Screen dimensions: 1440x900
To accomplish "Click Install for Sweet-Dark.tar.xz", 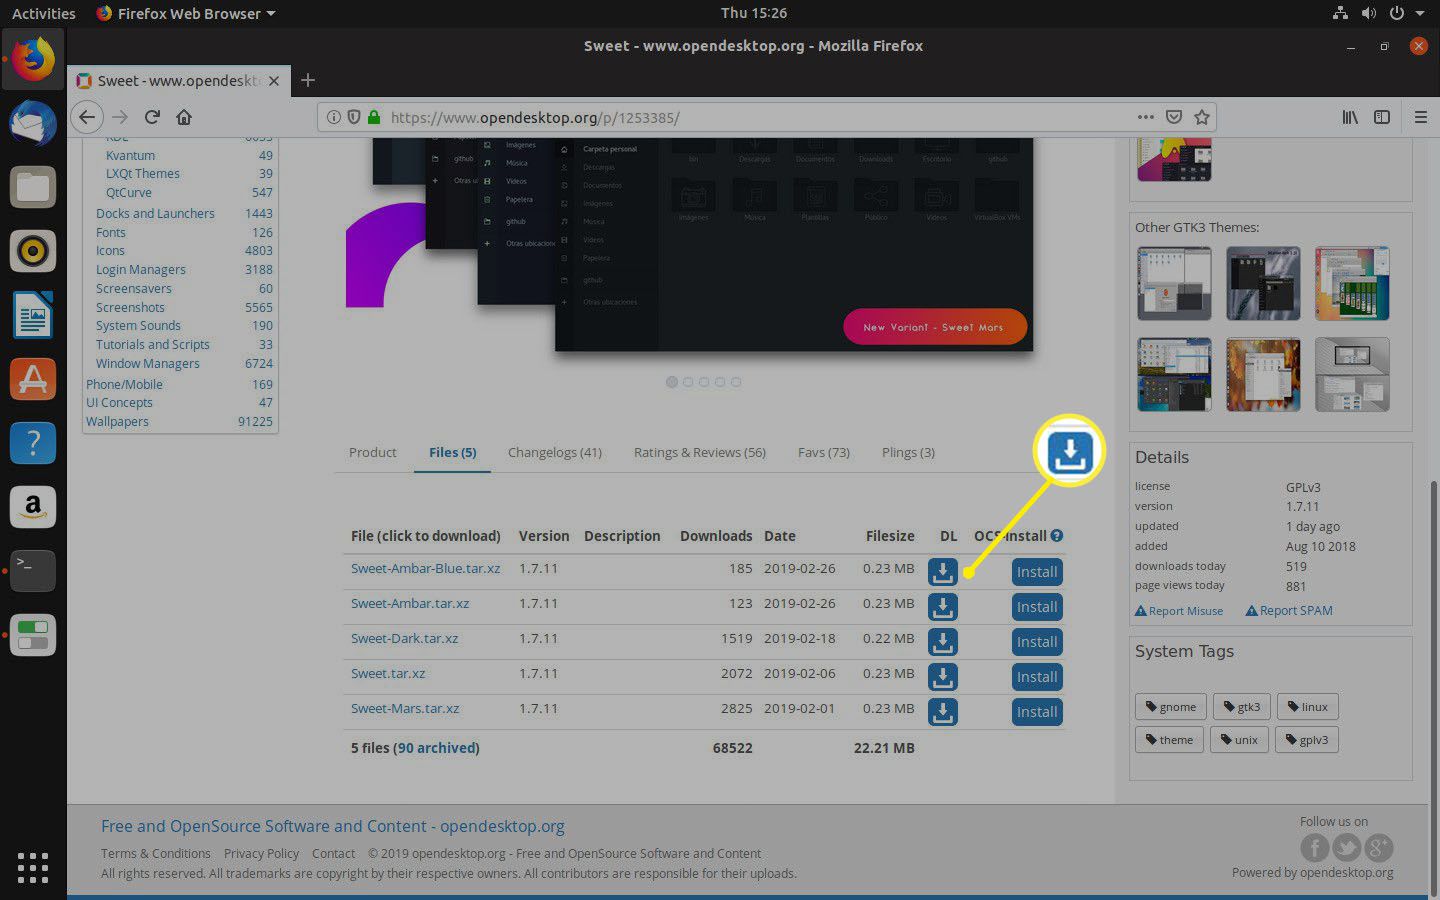I will (x=1037, y=642).
